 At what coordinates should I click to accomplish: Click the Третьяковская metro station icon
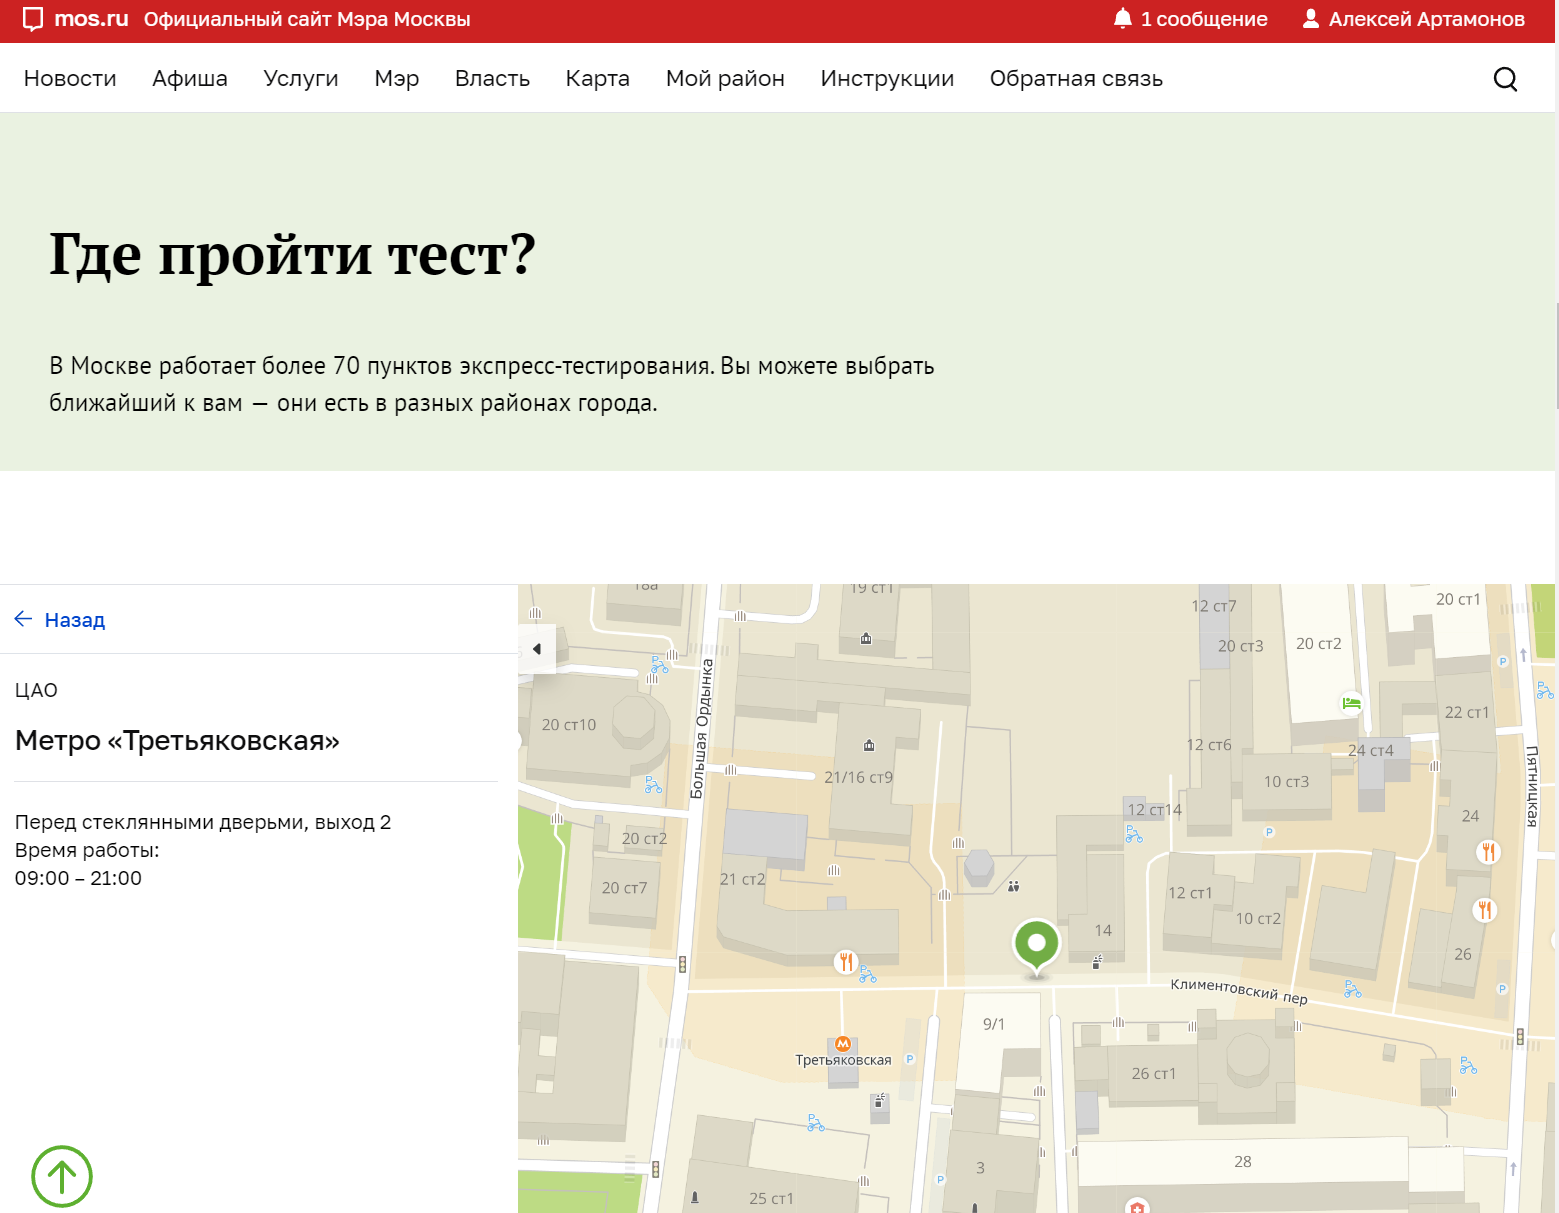[x=843, y=1043]
